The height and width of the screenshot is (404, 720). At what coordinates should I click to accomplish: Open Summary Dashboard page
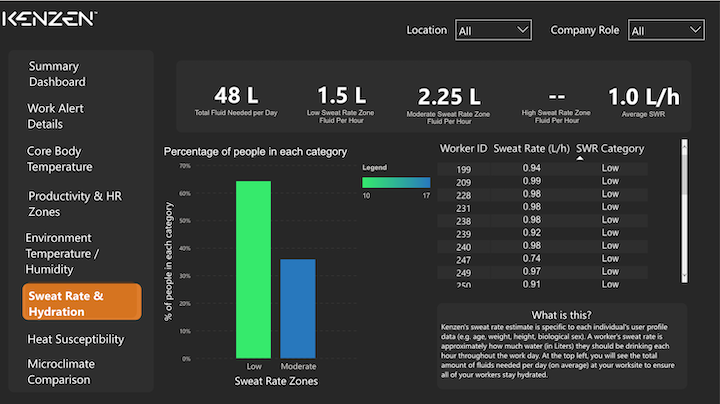pyautogui.click(x=57, y=74)
